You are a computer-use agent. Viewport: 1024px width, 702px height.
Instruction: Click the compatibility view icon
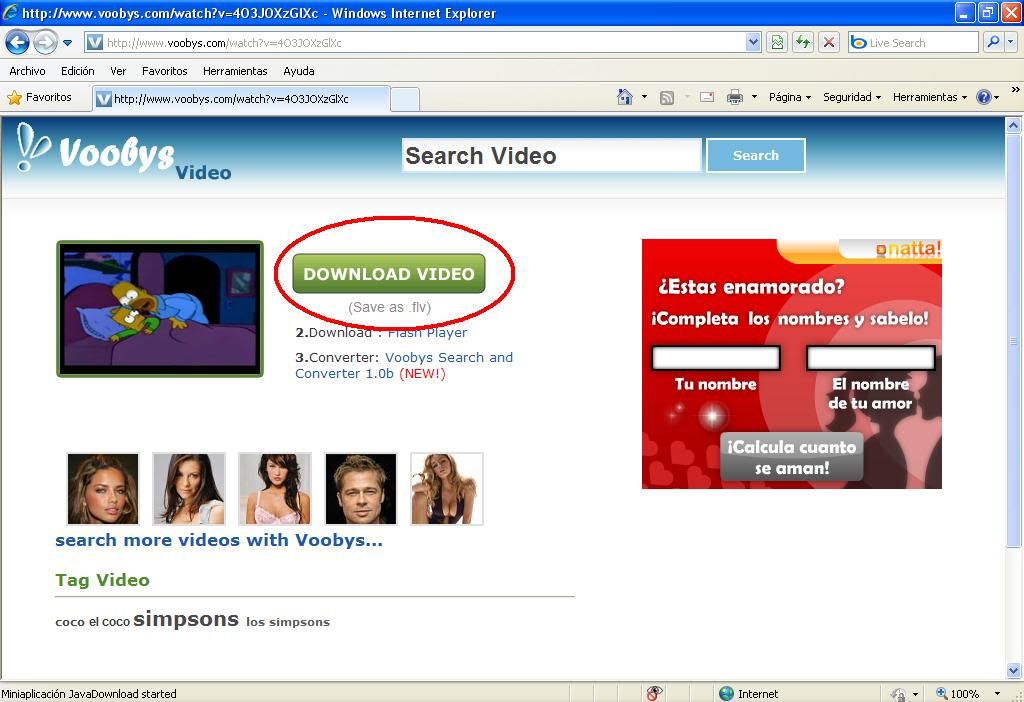777,43
